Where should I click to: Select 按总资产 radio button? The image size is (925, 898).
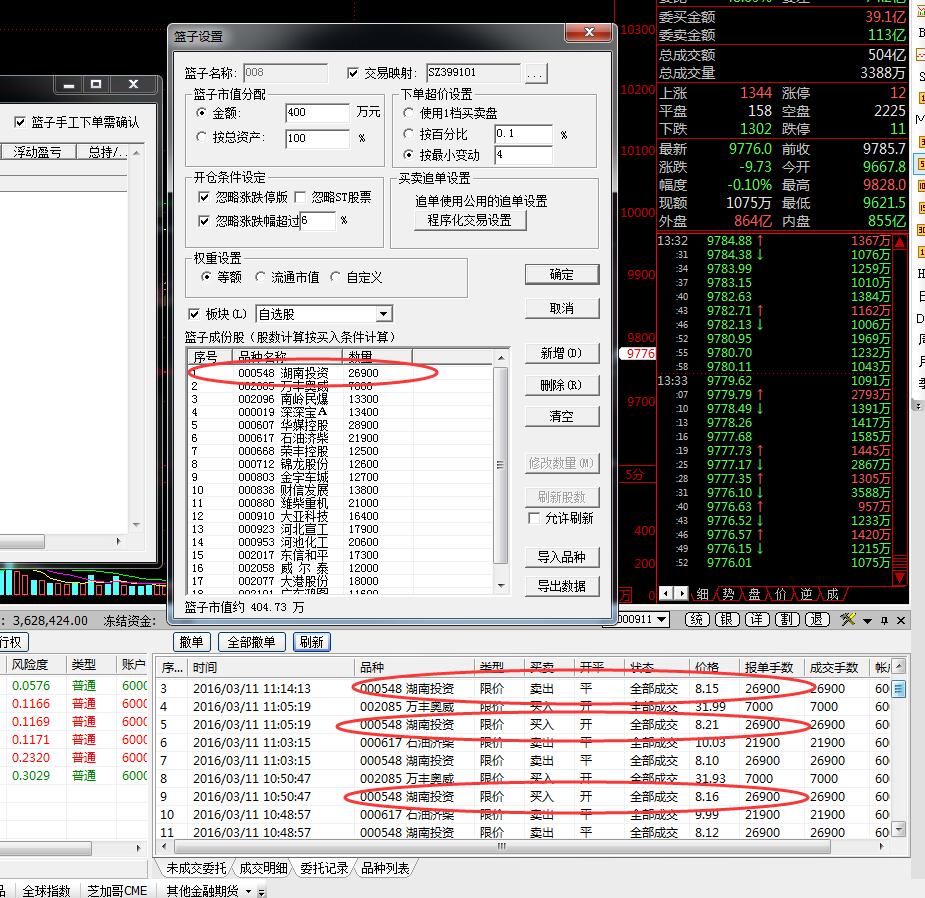202,137
